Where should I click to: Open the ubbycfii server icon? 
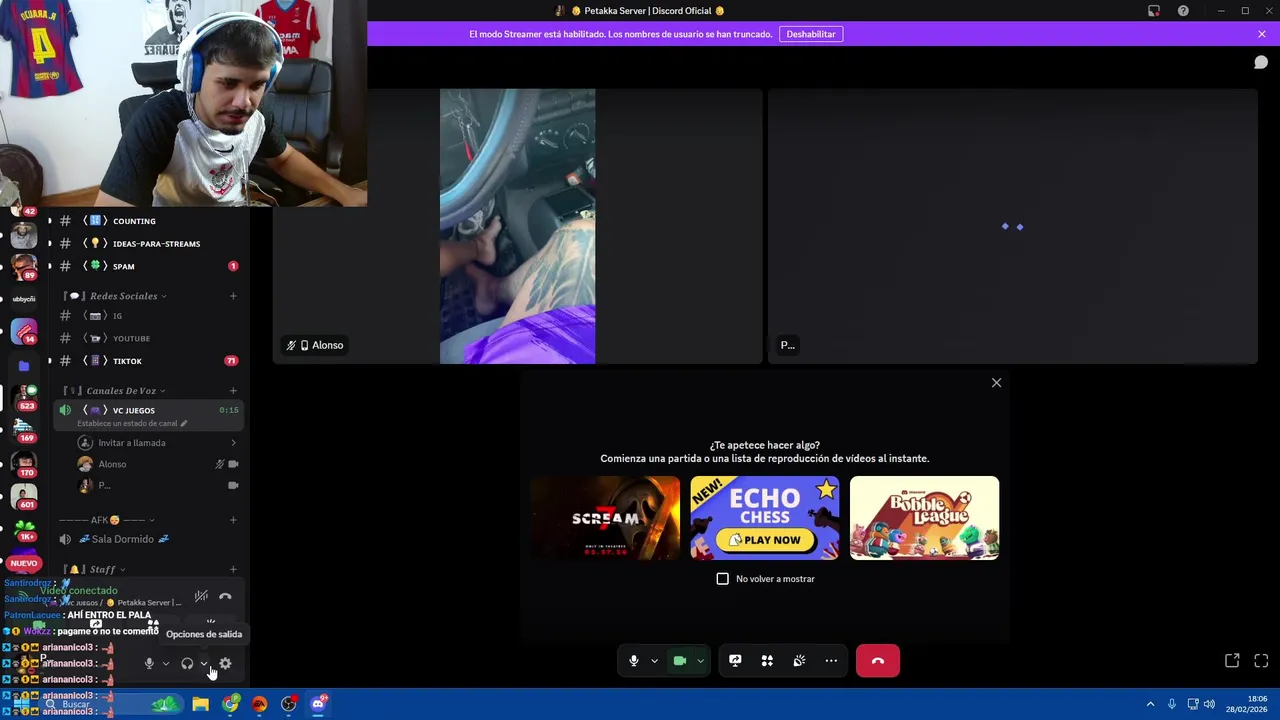[x=24, y=299]
